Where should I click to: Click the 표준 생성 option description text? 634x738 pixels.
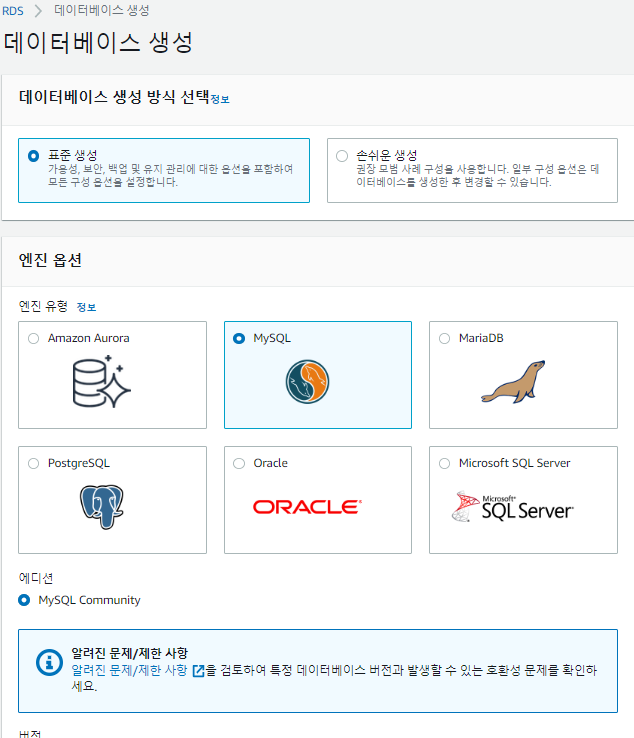click(170, 176)
